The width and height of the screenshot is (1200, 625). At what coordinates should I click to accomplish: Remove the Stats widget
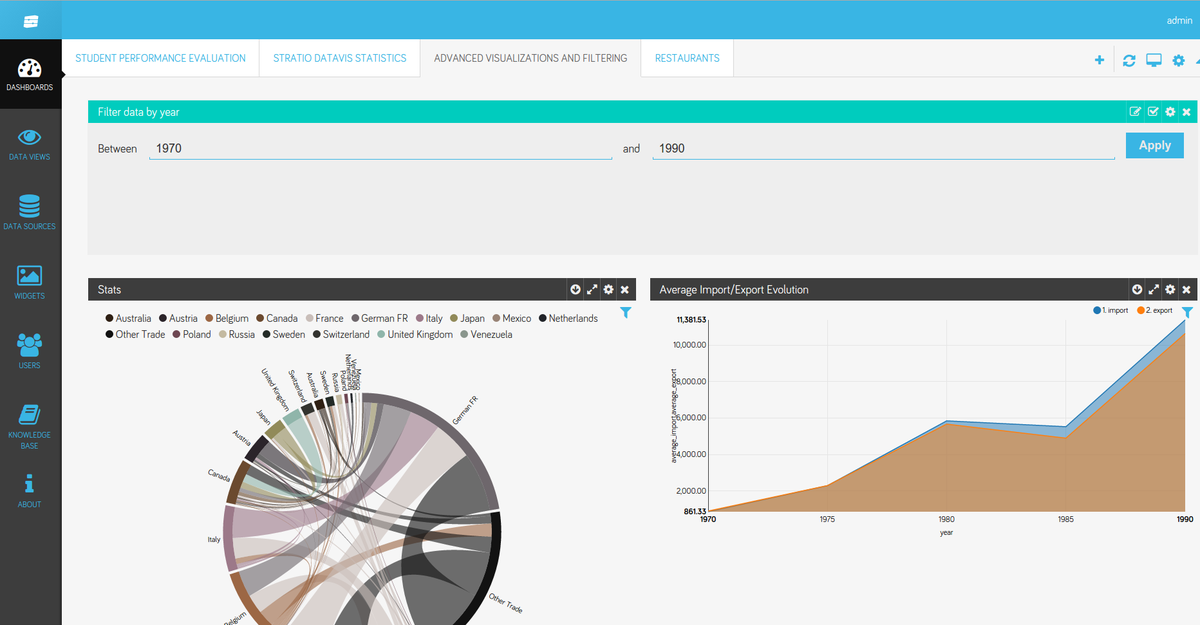tap(625, 289)
